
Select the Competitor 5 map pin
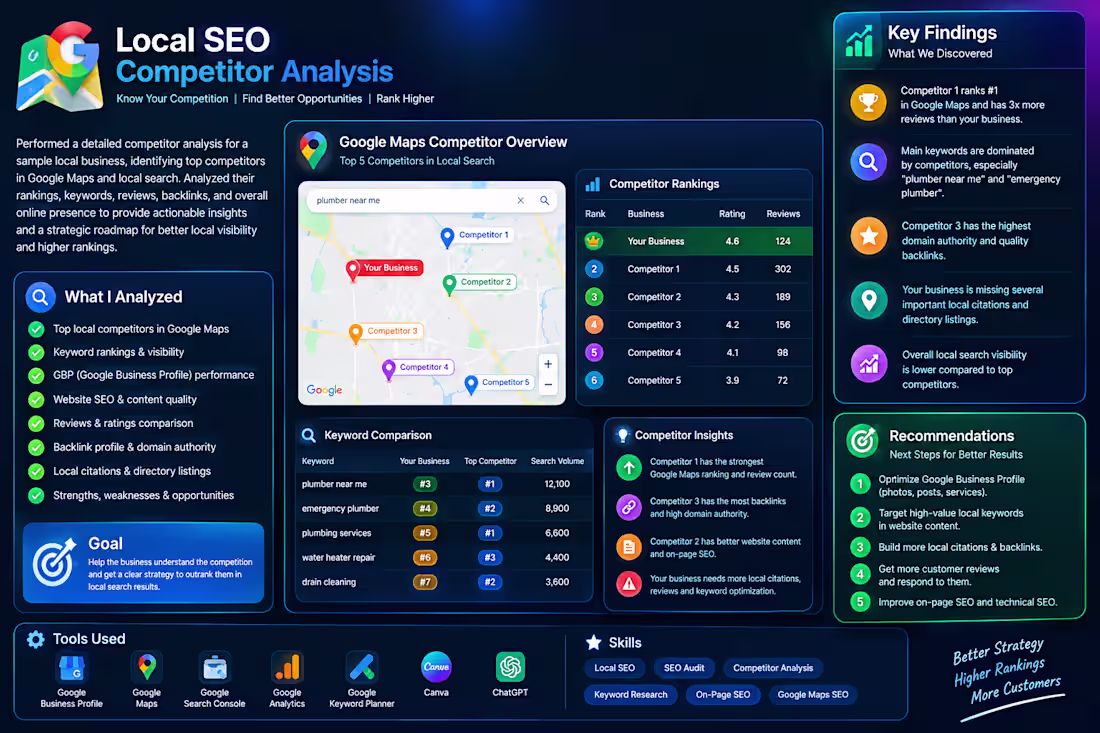[471, 385]
